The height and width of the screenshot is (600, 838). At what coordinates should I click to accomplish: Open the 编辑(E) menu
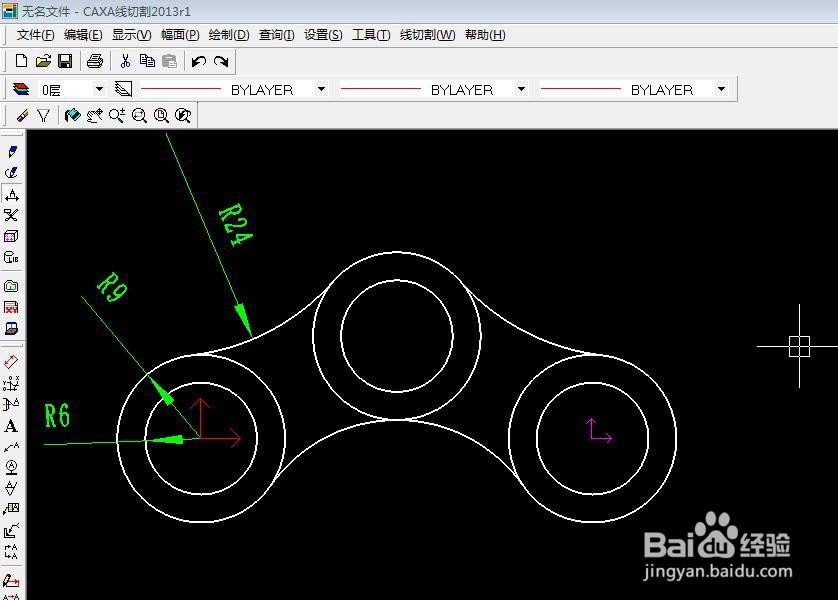(x=83, y=35)
